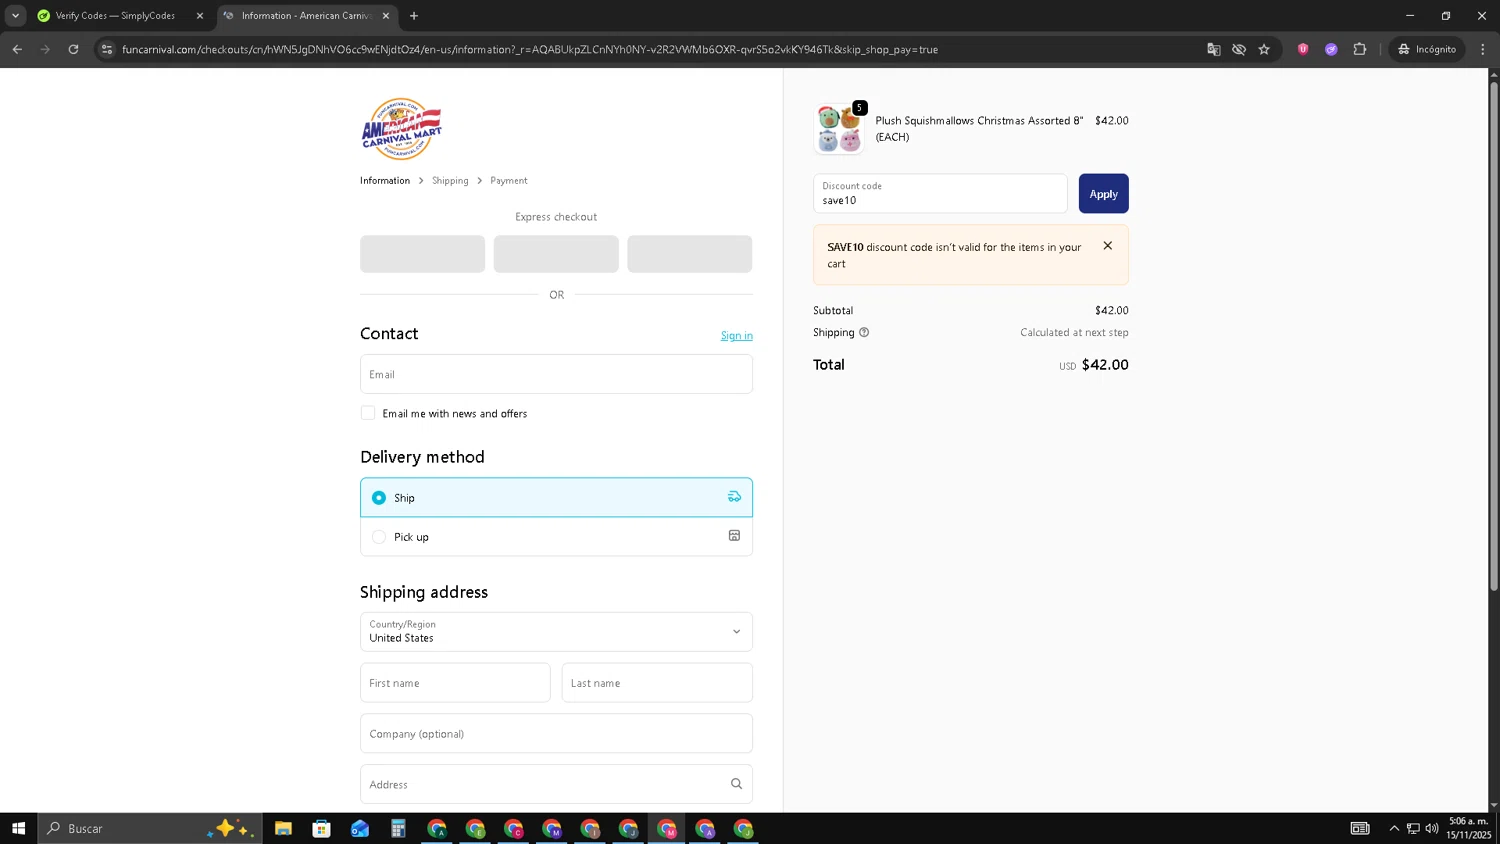This screenshot has height=844, width=1500.
Task: Open Outlook from taskbar
Action: click(x=360, y=828)
